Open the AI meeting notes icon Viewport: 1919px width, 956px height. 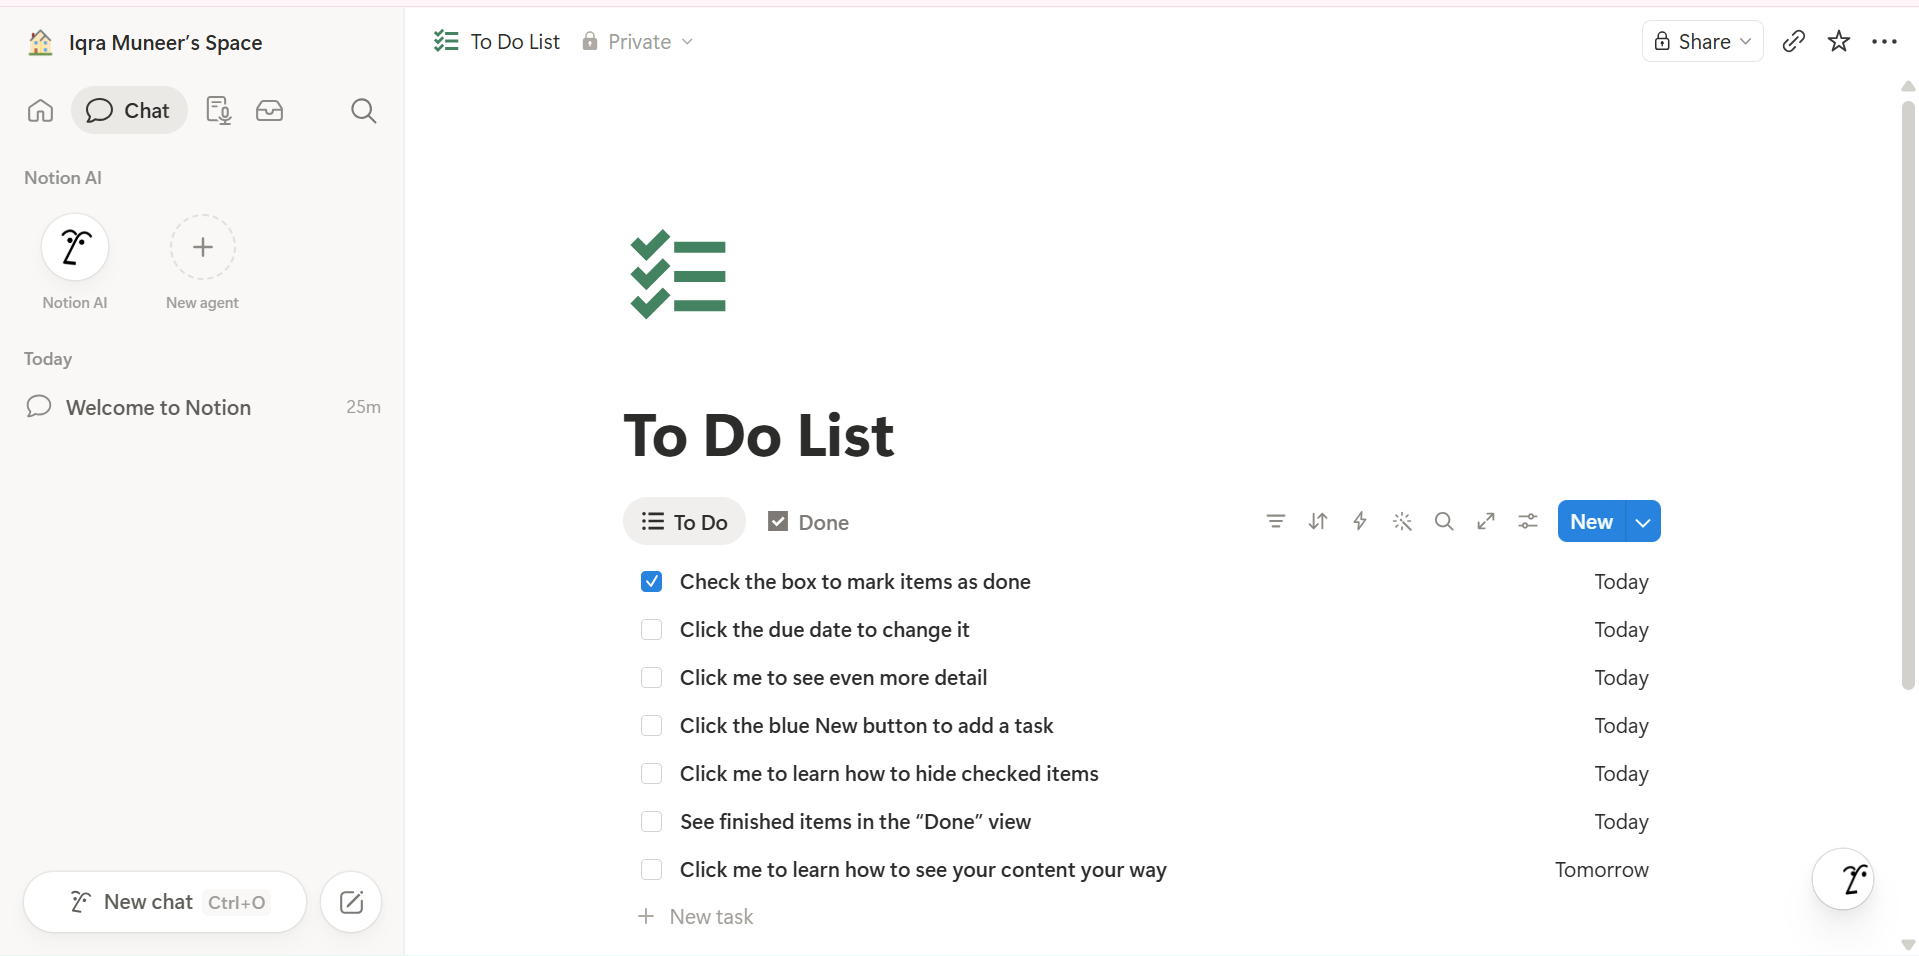[x=218, y=110]
